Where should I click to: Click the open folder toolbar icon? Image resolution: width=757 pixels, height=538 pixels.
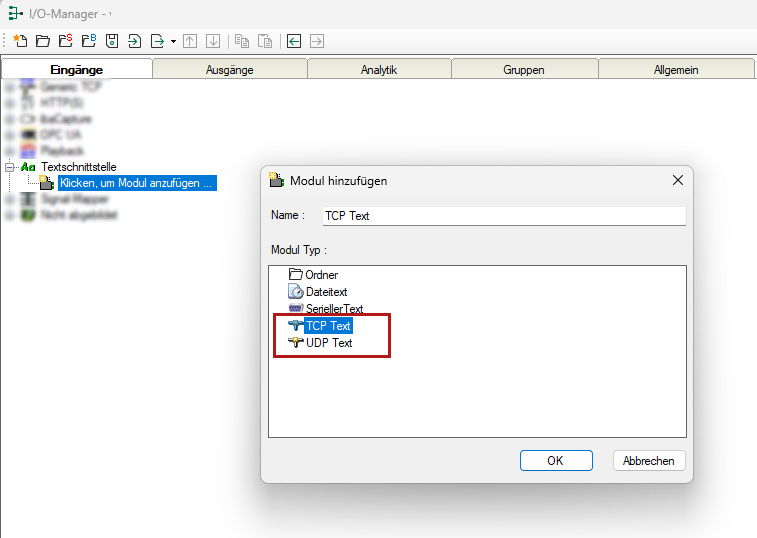[42, 41]
